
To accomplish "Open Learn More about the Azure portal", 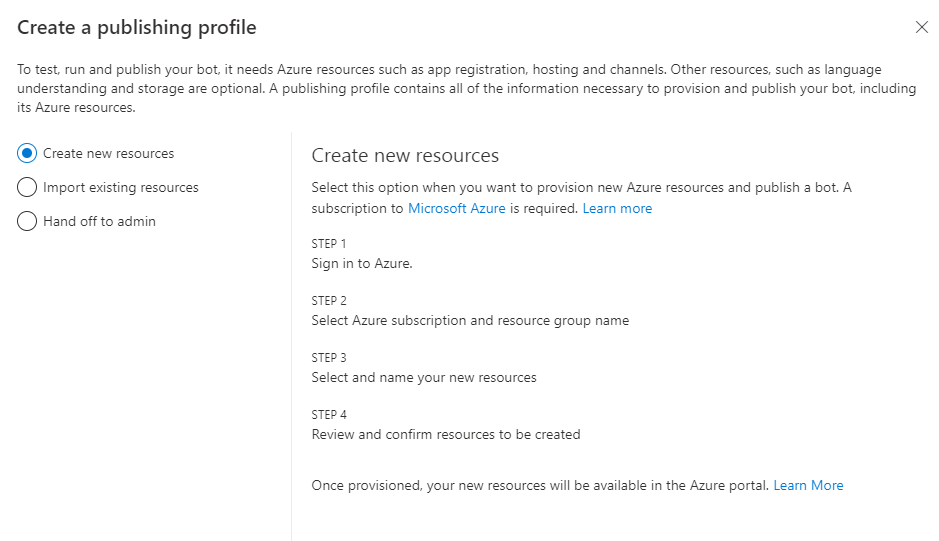I will click(x=808, y=485).
